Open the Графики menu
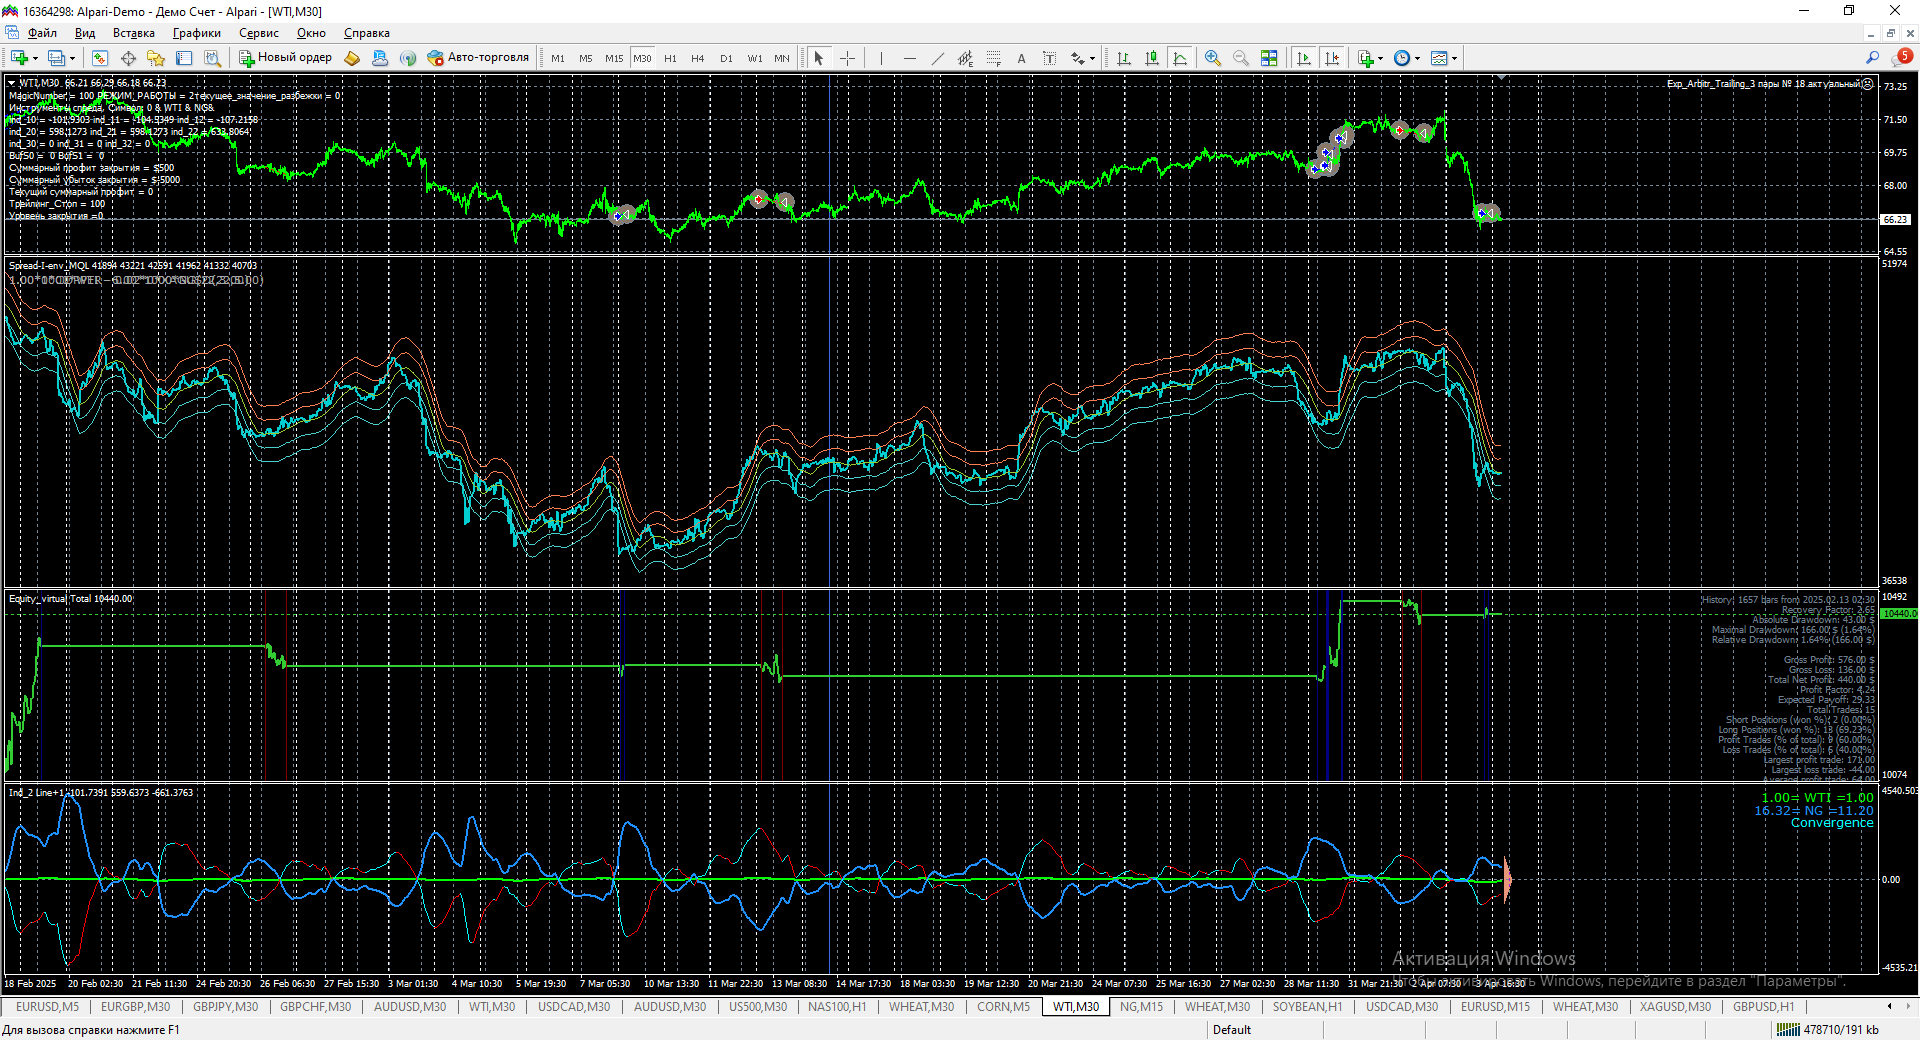Viewport: 1920px width, 1040px height. pyautogui.click(x=197, y=33)
